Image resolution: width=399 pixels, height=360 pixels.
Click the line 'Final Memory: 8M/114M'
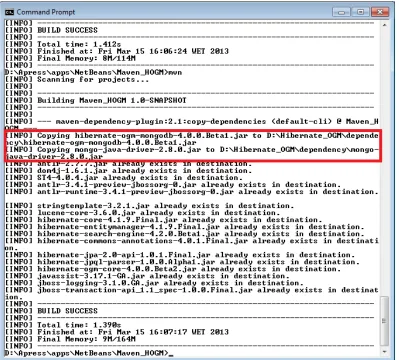pyautogui.click(x=70, y=58)
